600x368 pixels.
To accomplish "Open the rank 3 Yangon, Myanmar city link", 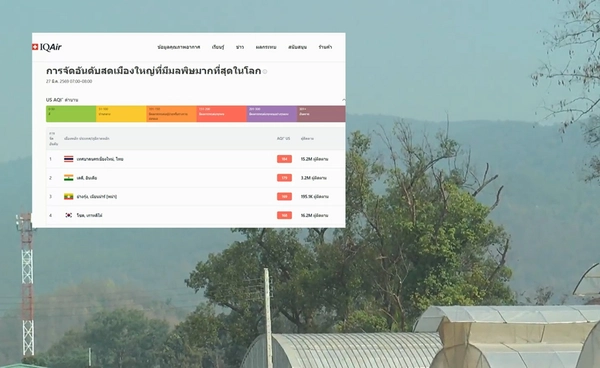I will pyautogui.click(x=97, y=196).
